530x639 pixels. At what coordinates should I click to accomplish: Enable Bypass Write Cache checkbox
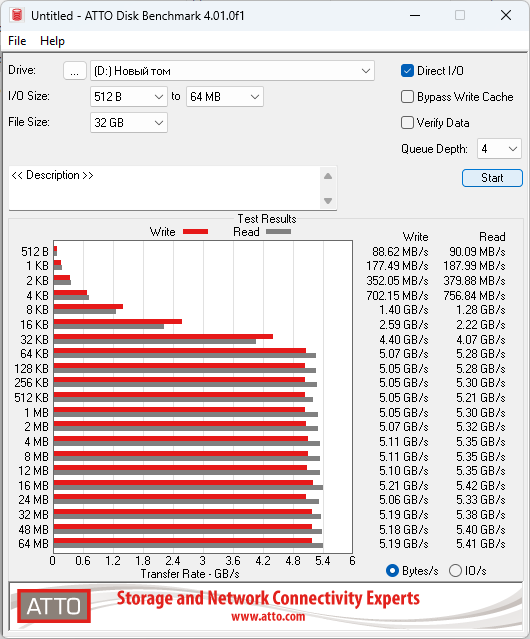pyautogui.click(x=407, y=97)
